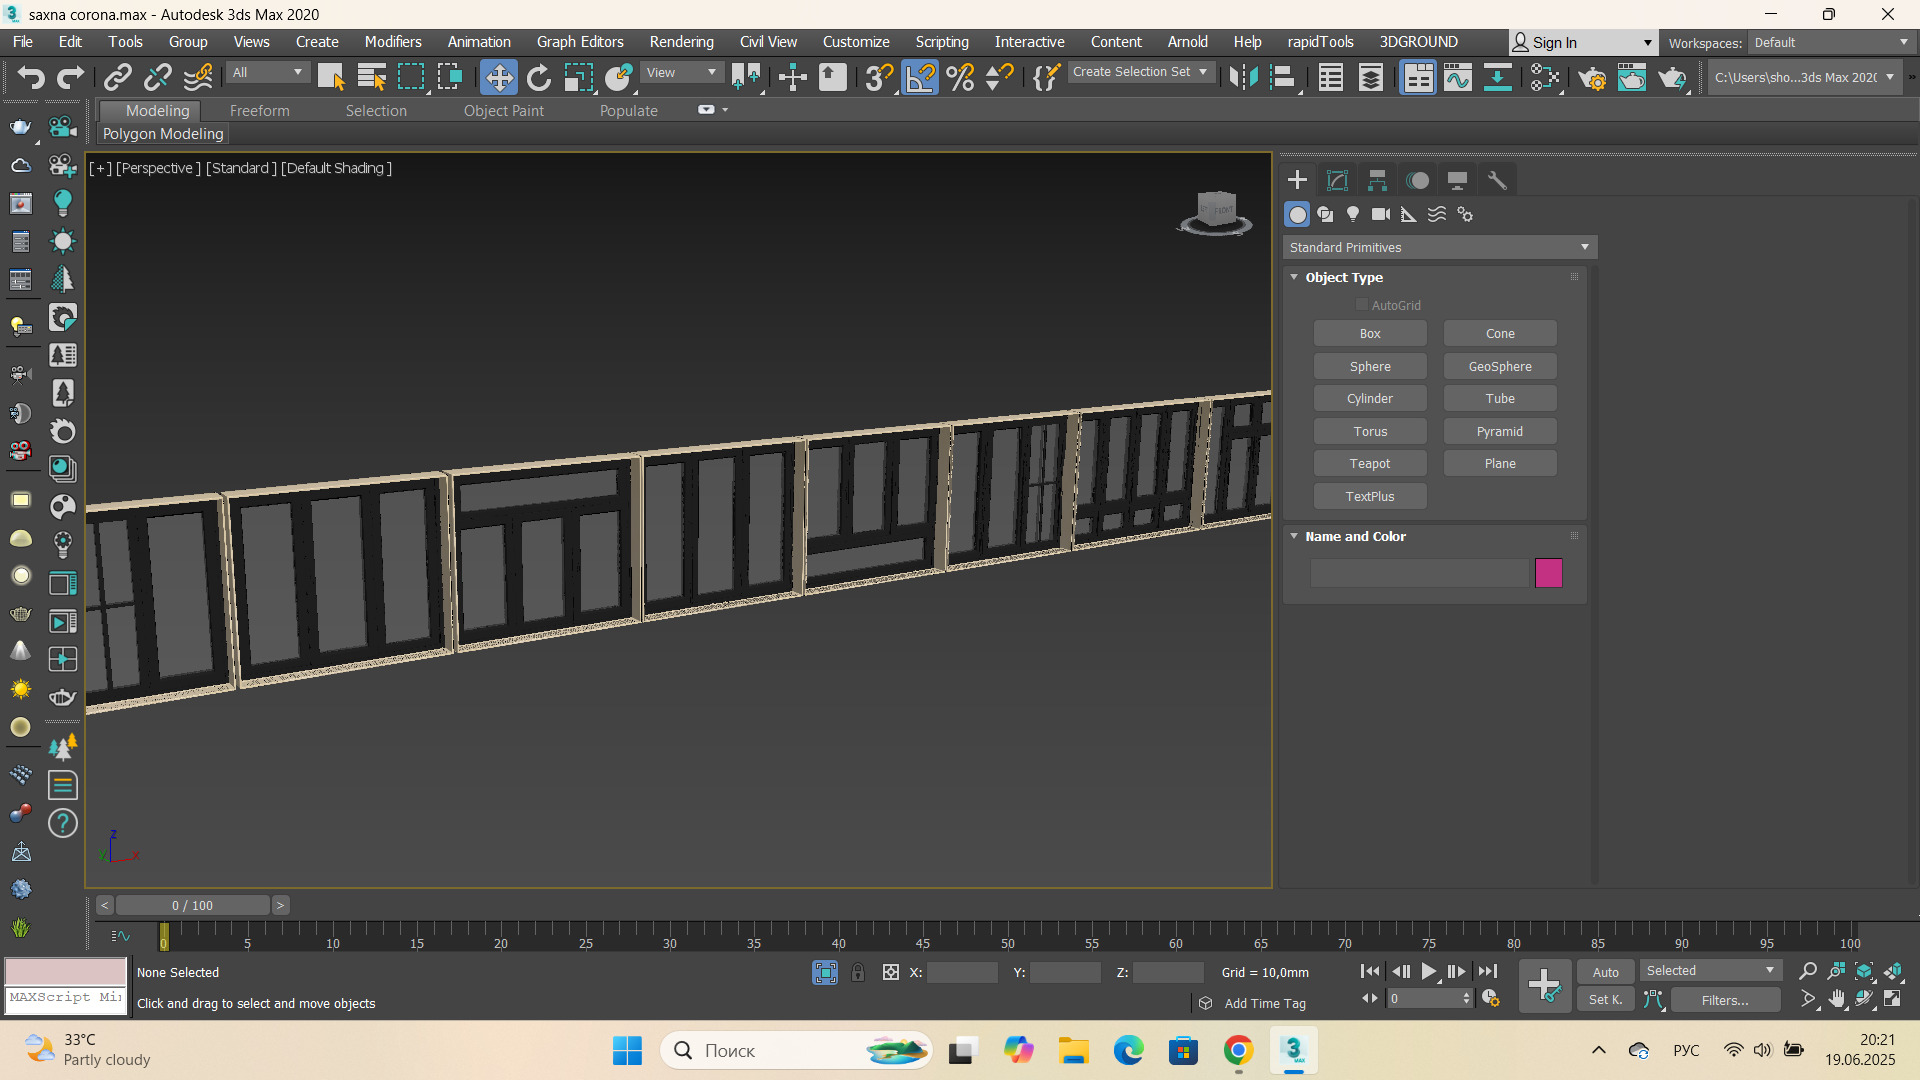
Task: Open the Graph Editors menu
Action: [580, 42]
